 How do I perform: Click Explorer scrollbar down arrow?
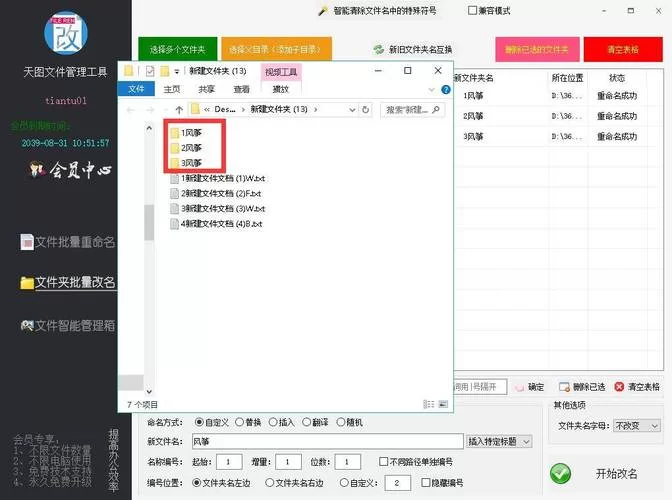click(x=149, y=391)
